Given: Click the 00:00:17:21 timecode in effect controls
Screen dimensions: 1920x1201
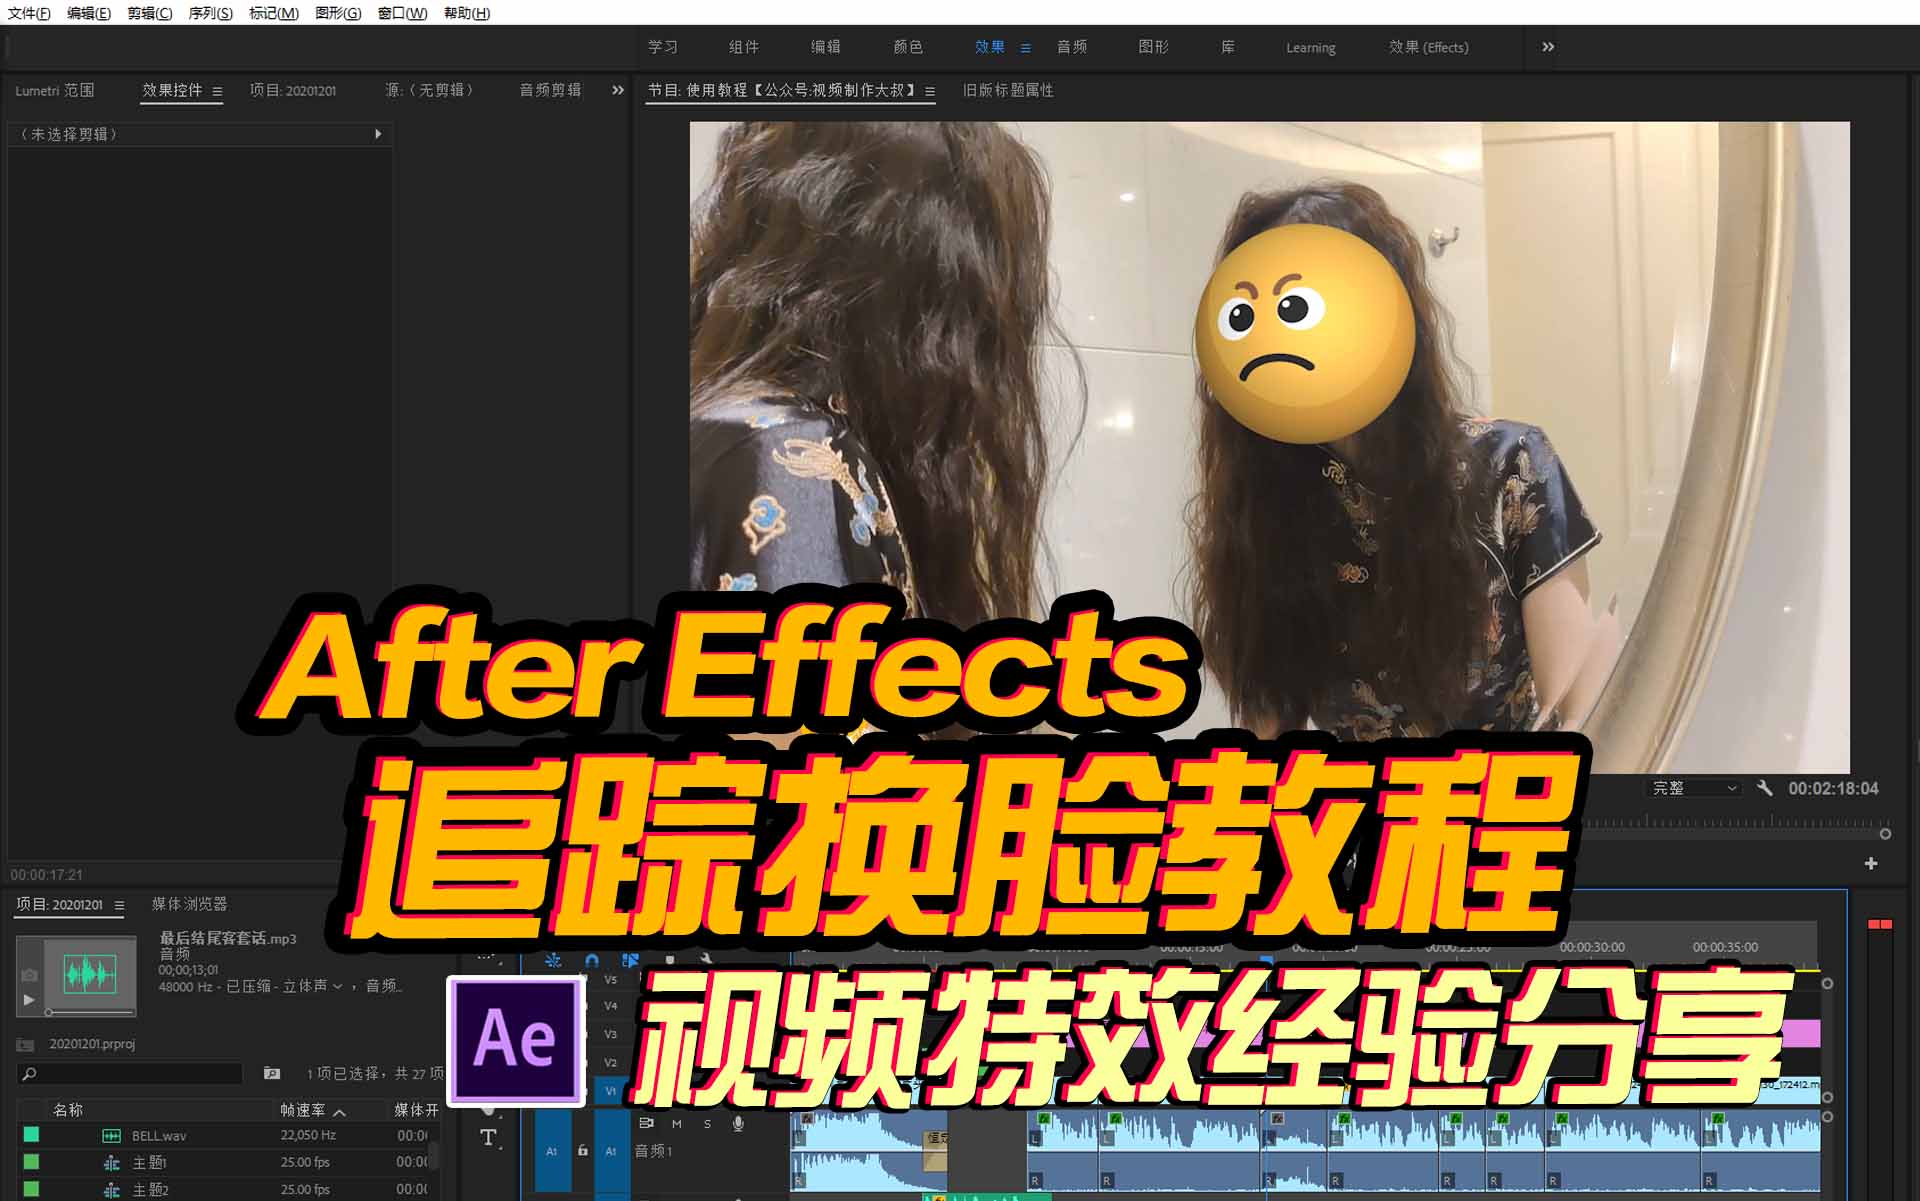Looking at the screenshot, I should coord(47,874).
